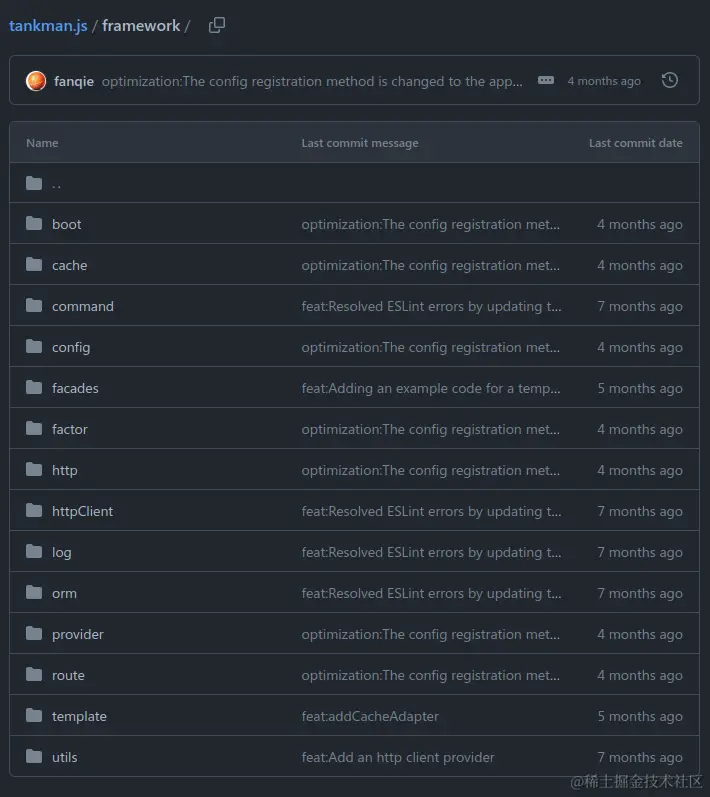Open commit history clock icon
The image size is (710, 797).
click(670, 81)
